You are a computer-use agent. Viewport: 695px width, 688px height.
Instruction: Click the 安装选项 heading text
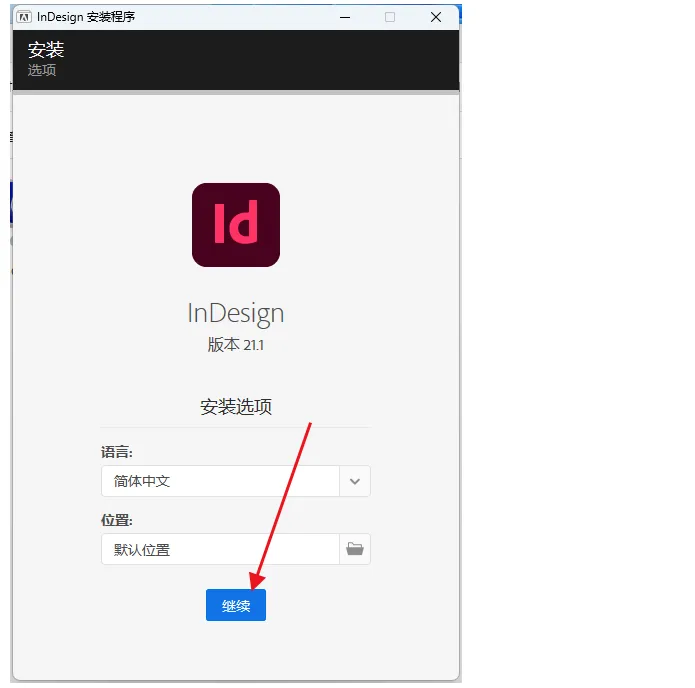point(236,407)
